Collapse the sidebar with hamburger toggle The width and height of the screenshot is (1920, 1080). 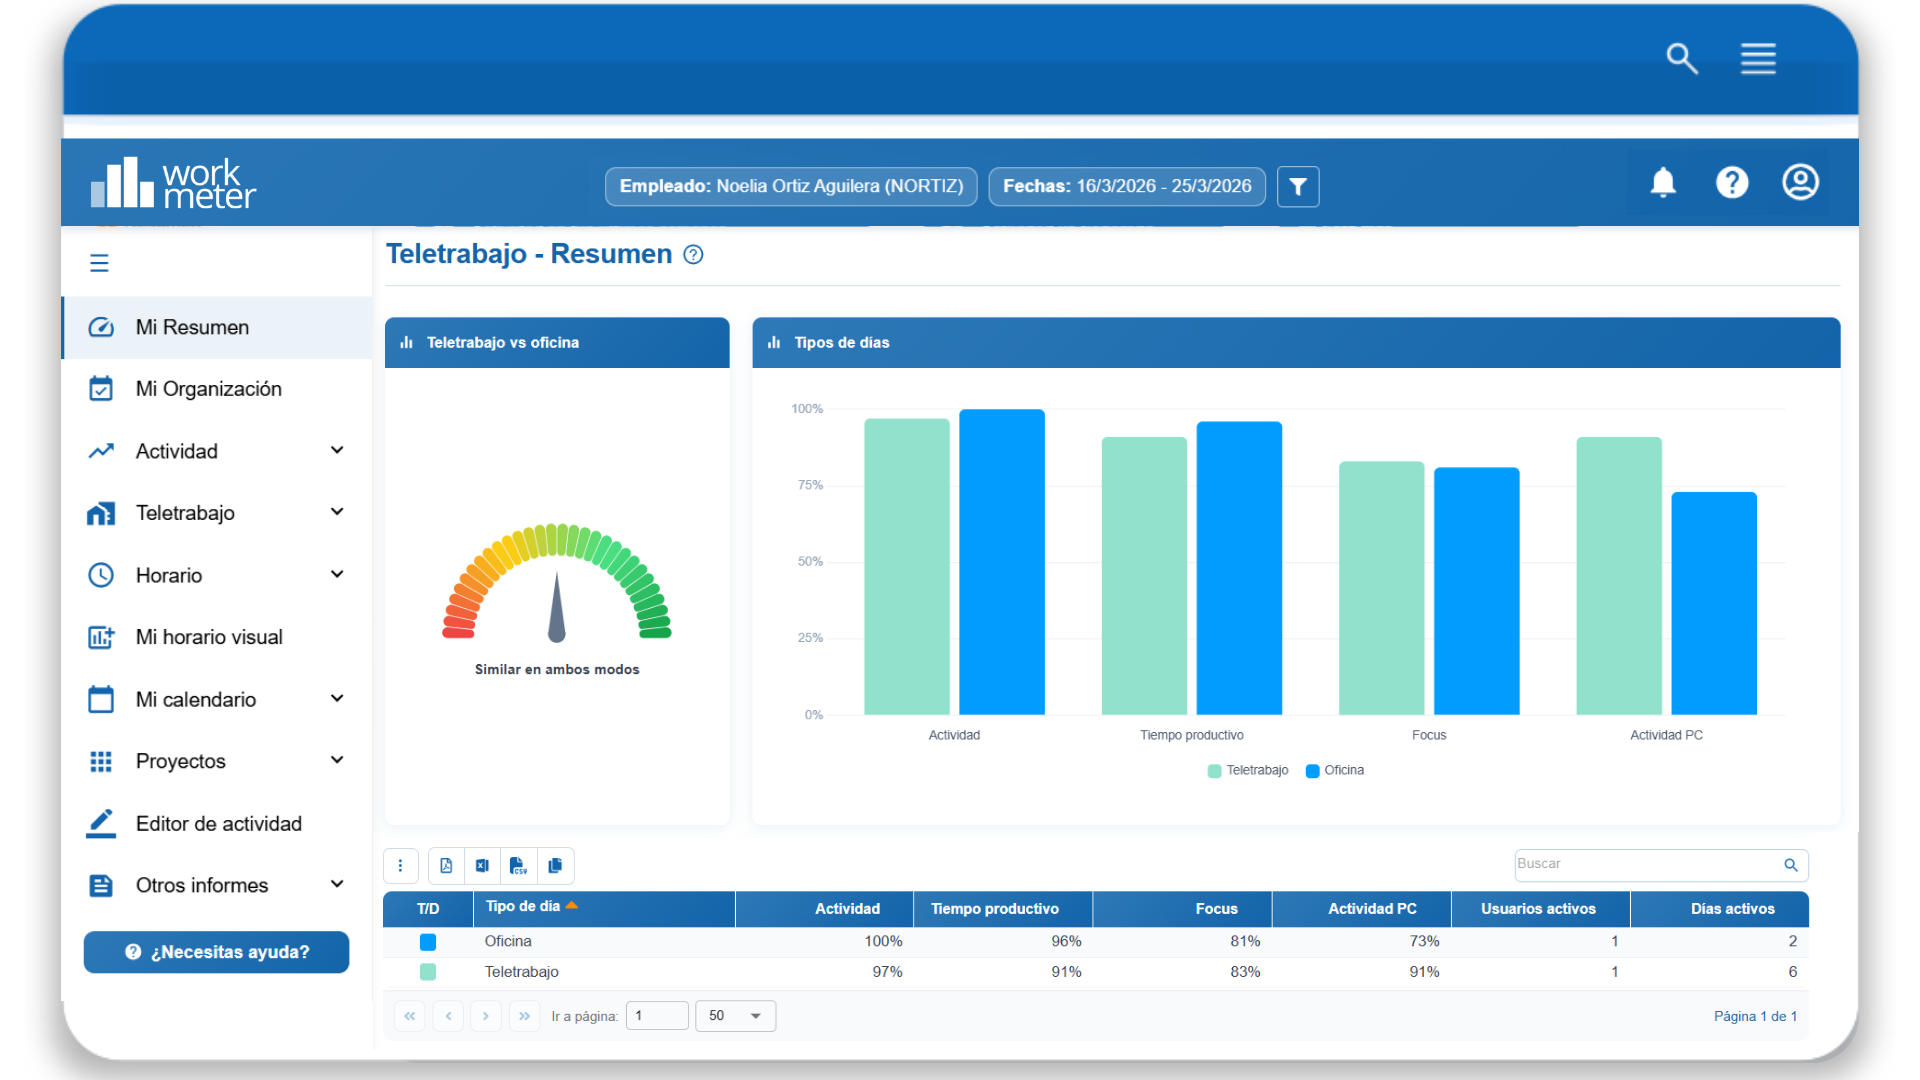pyautogui.click(x=99, y=263)
